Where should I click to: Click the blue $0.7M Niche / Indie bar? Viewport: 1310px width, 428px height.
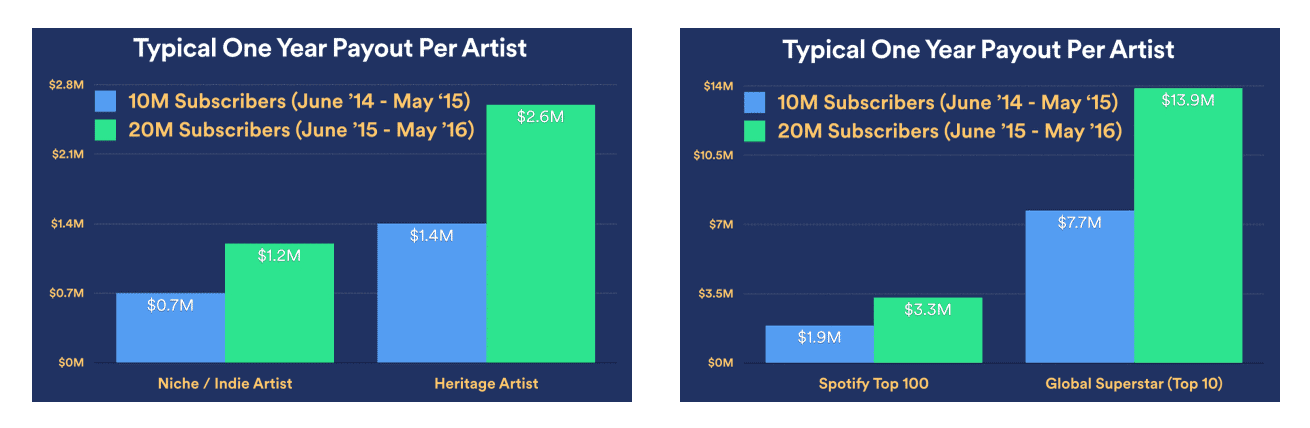click(x=170, y=327)
